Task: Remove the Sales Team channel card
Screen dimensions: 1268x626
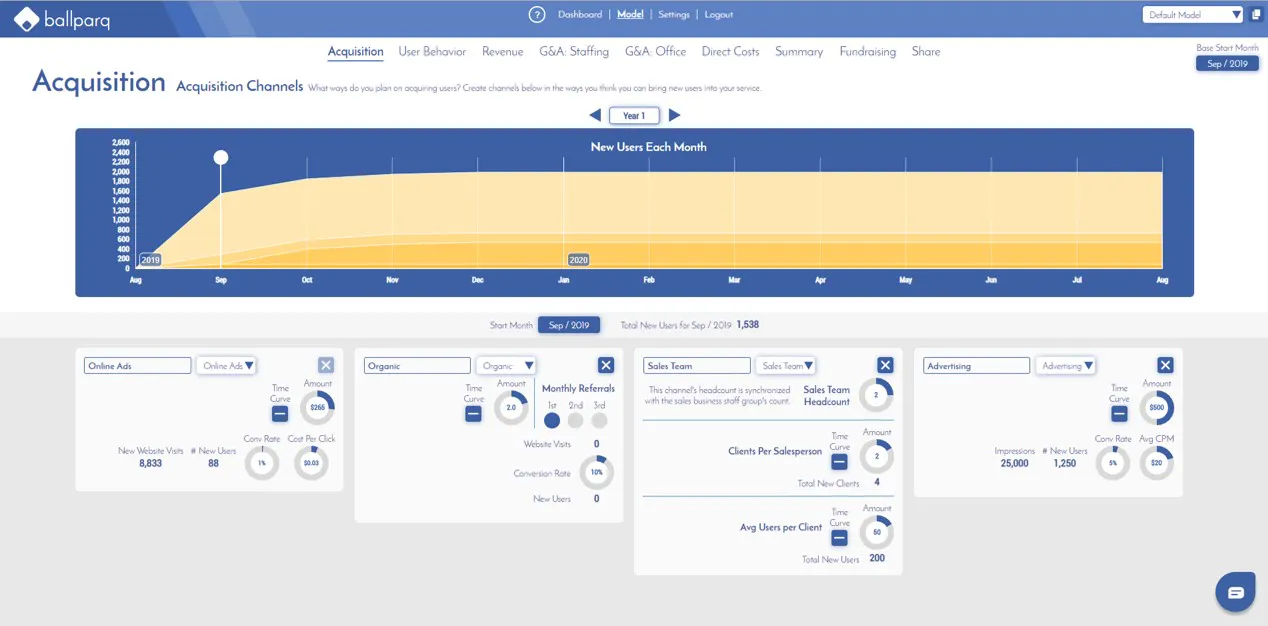Action: pos(885,366)
